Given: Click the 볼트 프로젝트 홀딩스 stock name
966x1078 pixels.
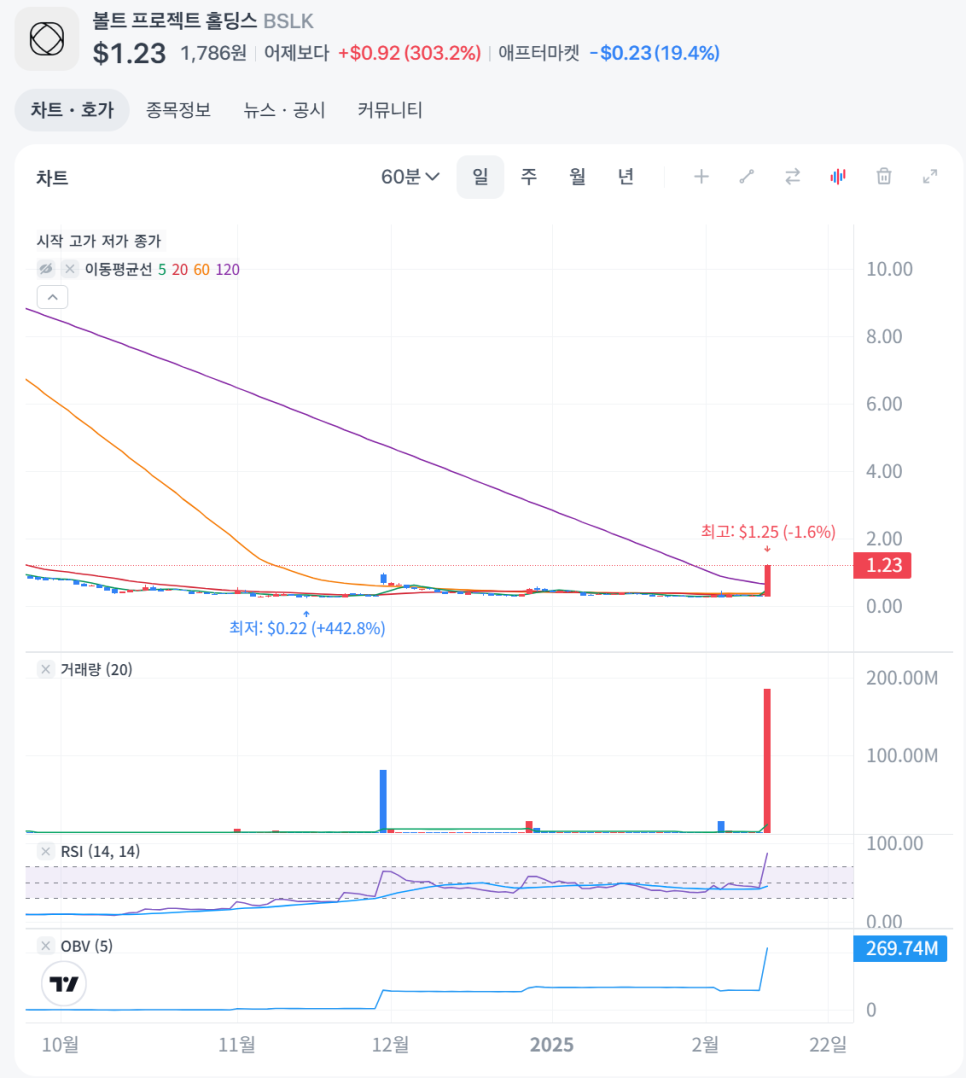Looking at the screenshot, I should [x=175, y=21].
